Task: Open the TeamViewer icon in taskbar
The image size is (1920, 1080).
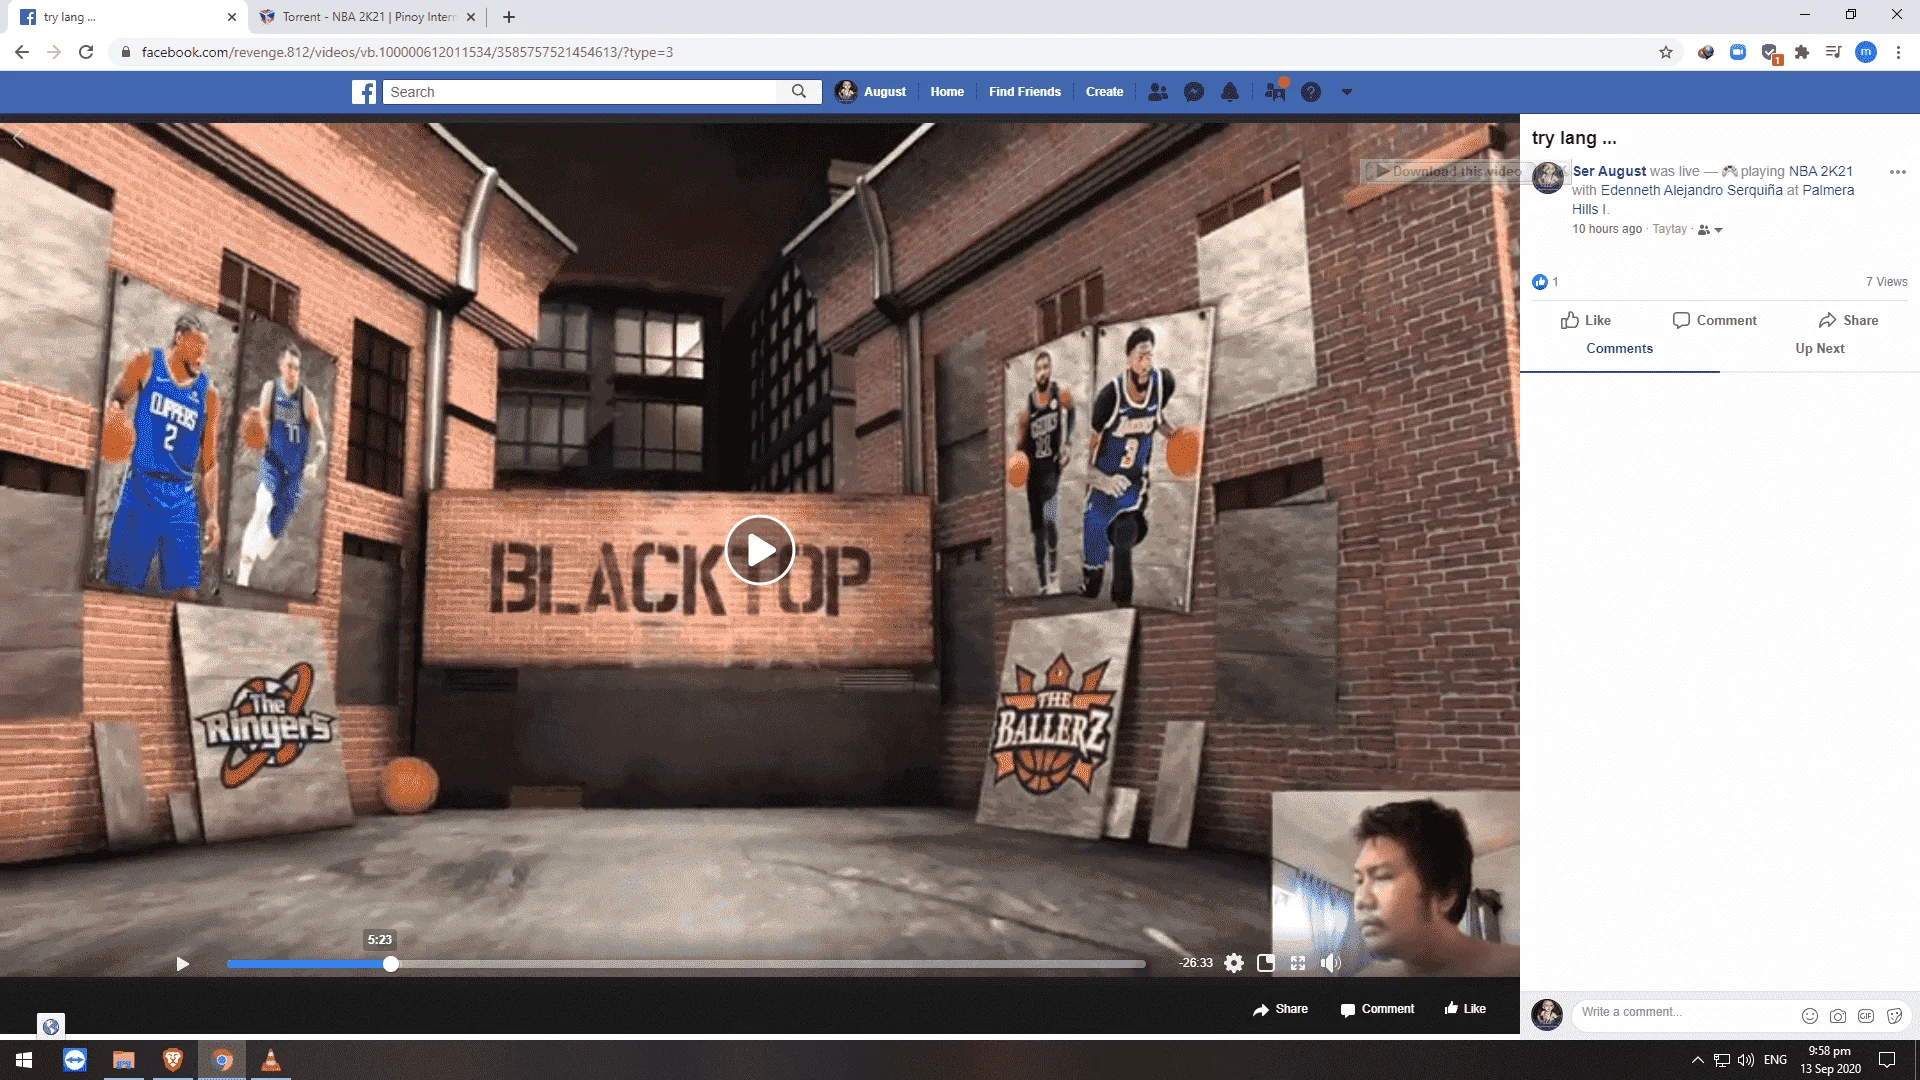Action: click(75, 1060)
